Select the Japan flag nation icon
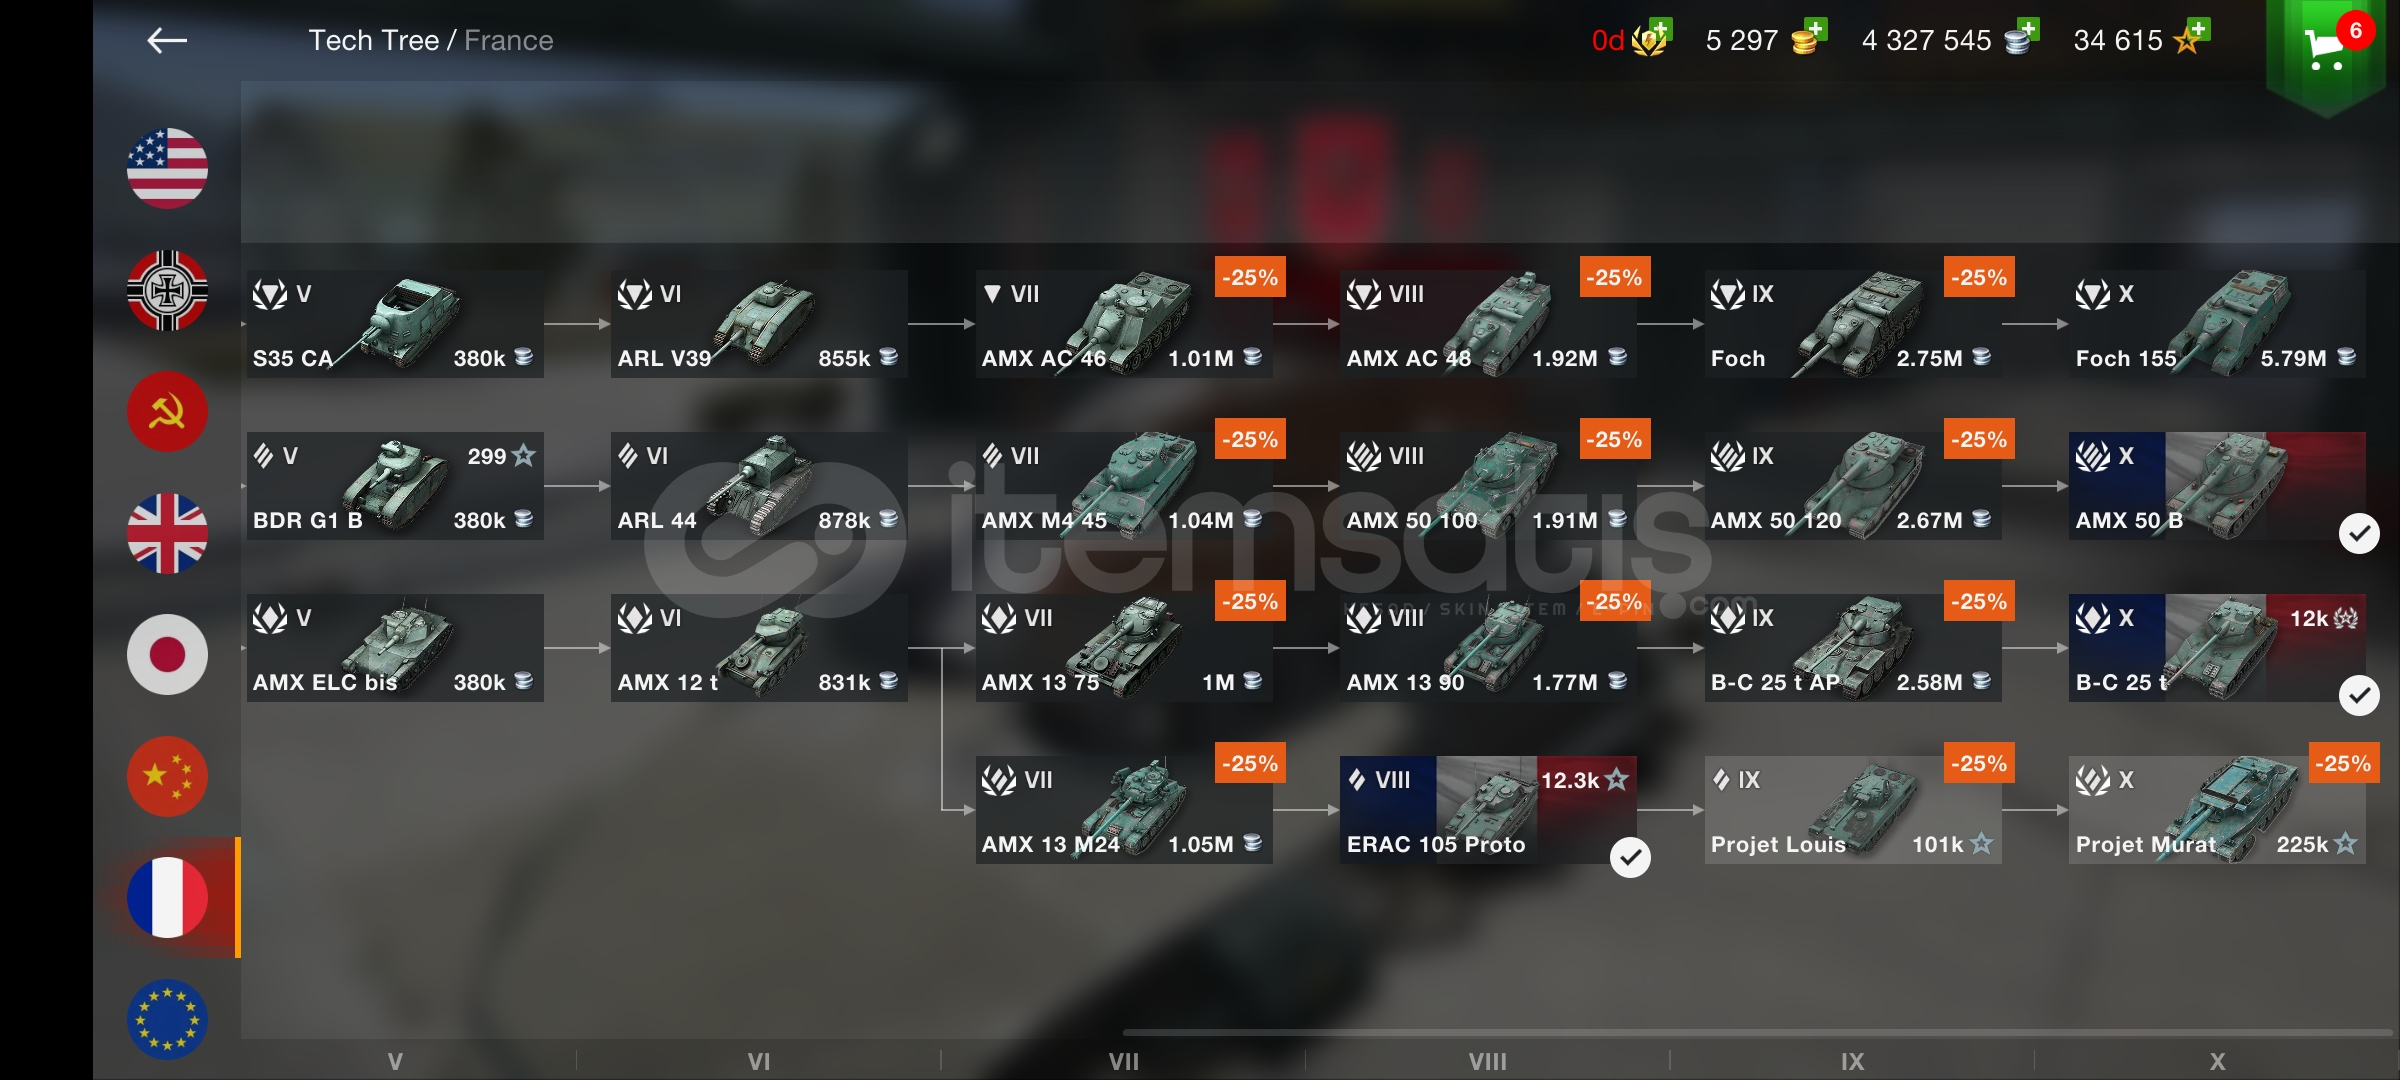2400x1080 pixels. [x=167, y=654]
